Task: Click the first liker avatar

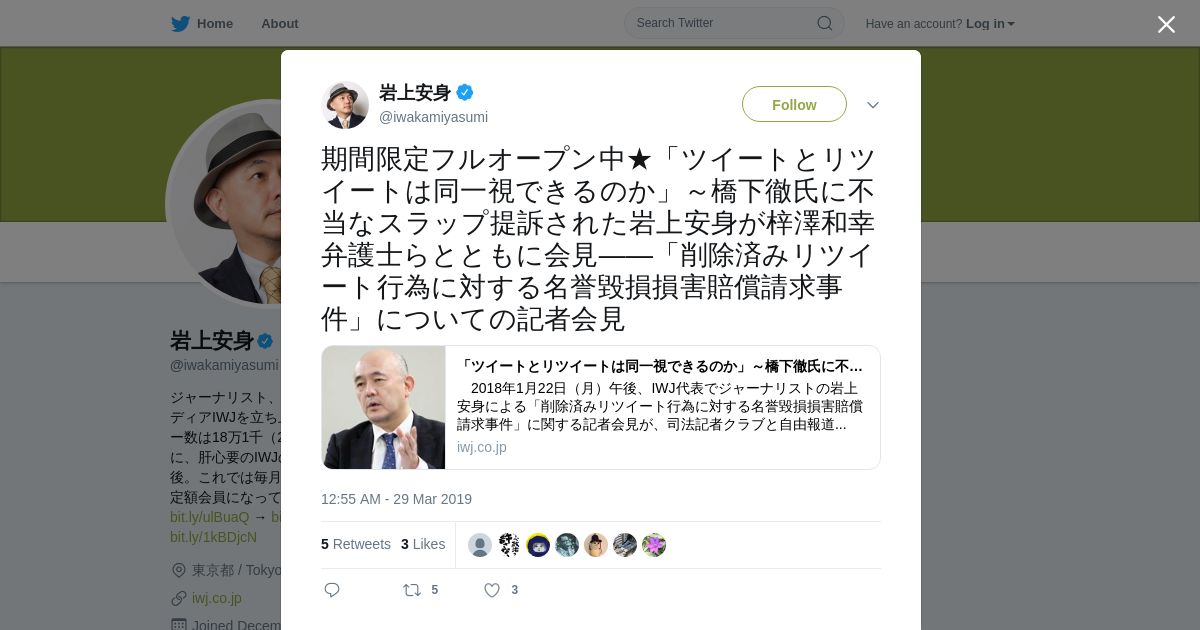Action: (x=480, y=545)
